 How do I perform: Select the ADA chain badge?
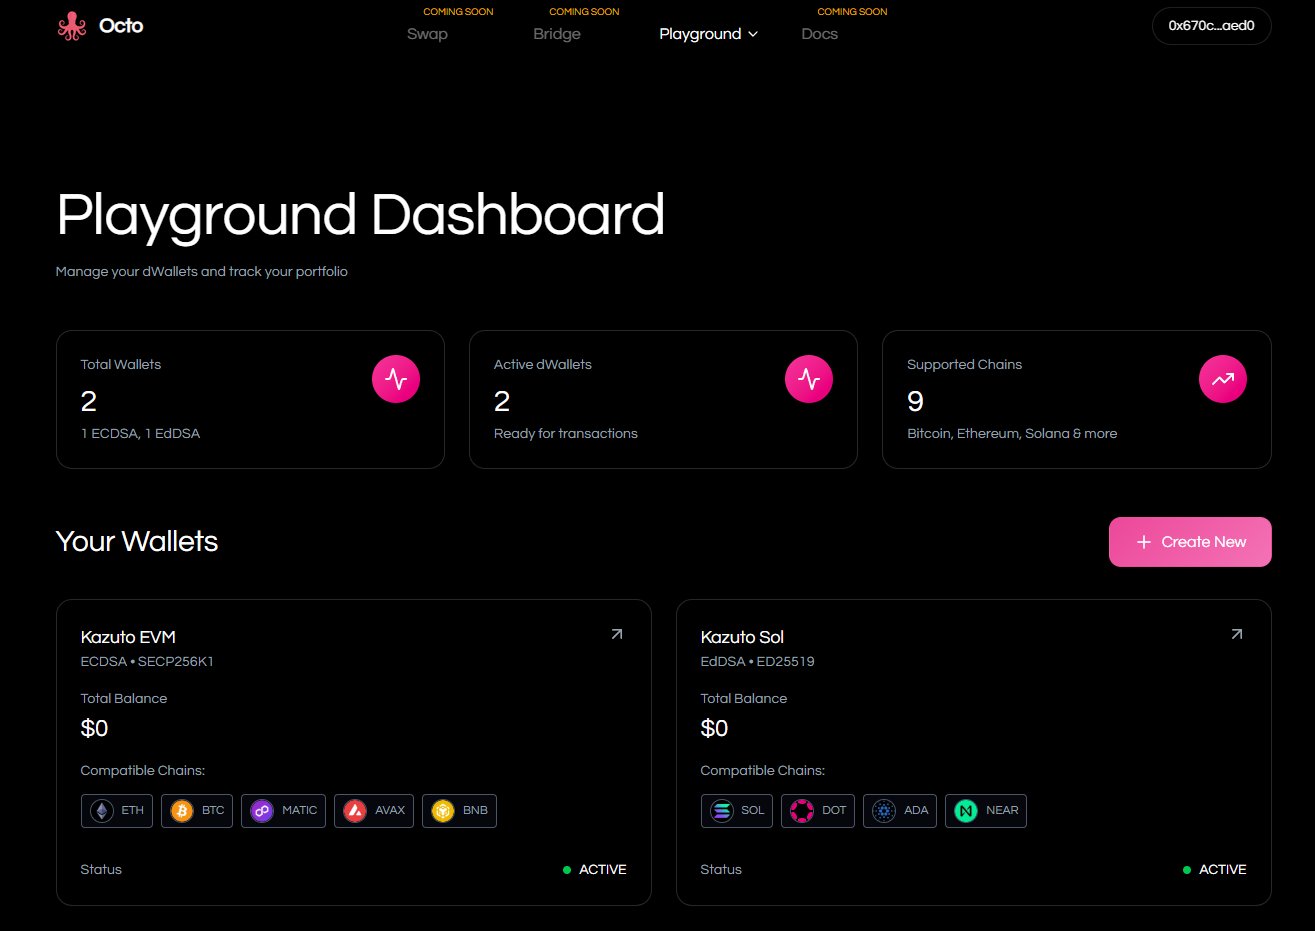900,811
